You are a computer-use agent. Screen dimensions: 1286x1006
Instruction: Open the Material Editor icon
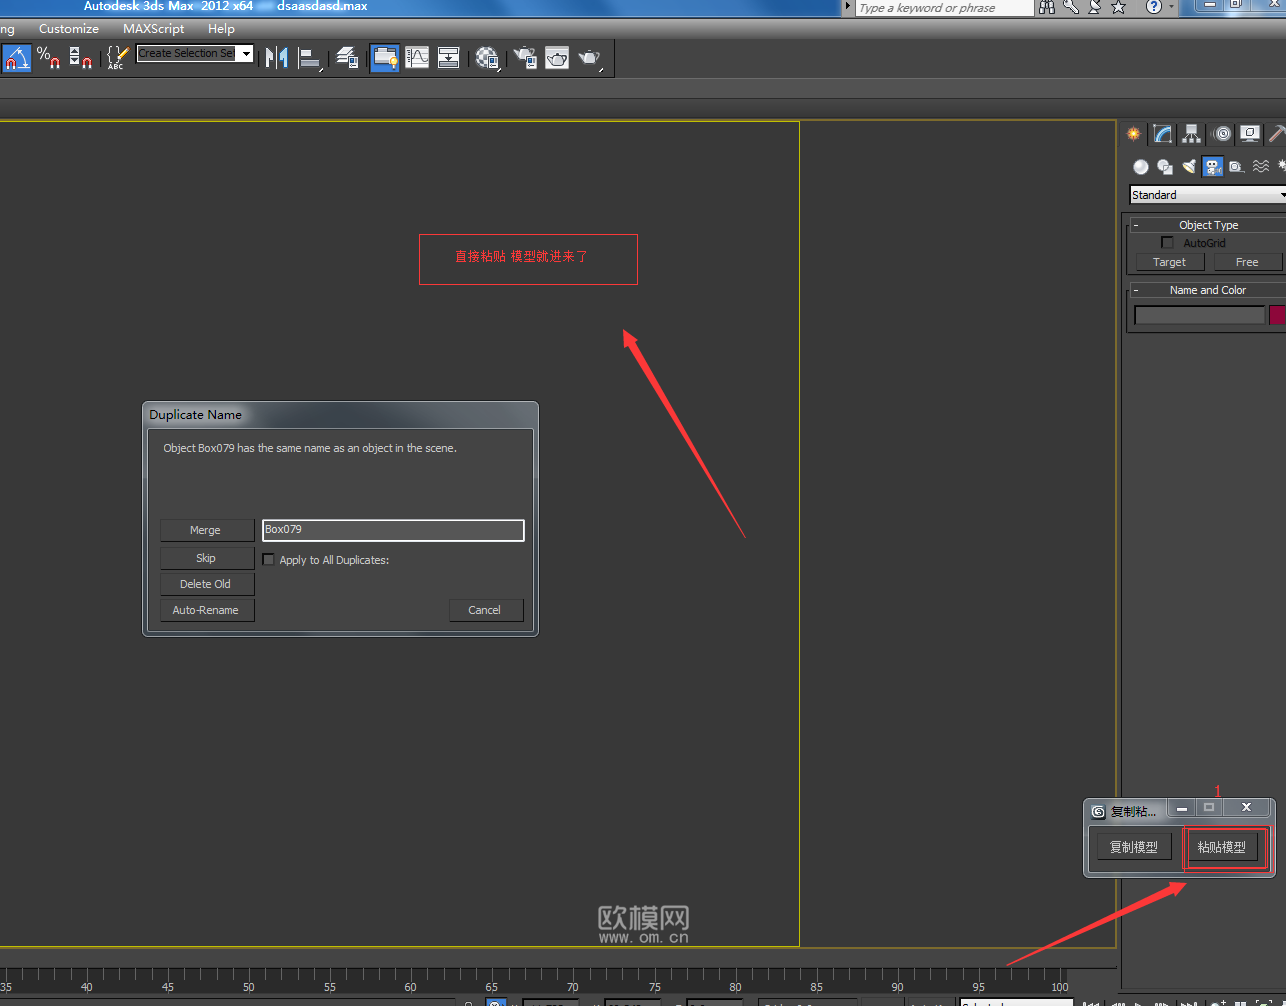tap(487, 58)
